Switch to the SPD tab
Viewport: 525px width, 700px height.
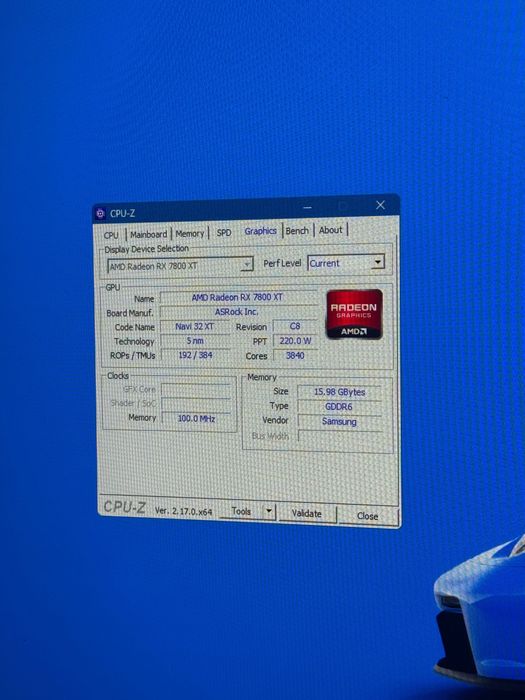(224, 233)
